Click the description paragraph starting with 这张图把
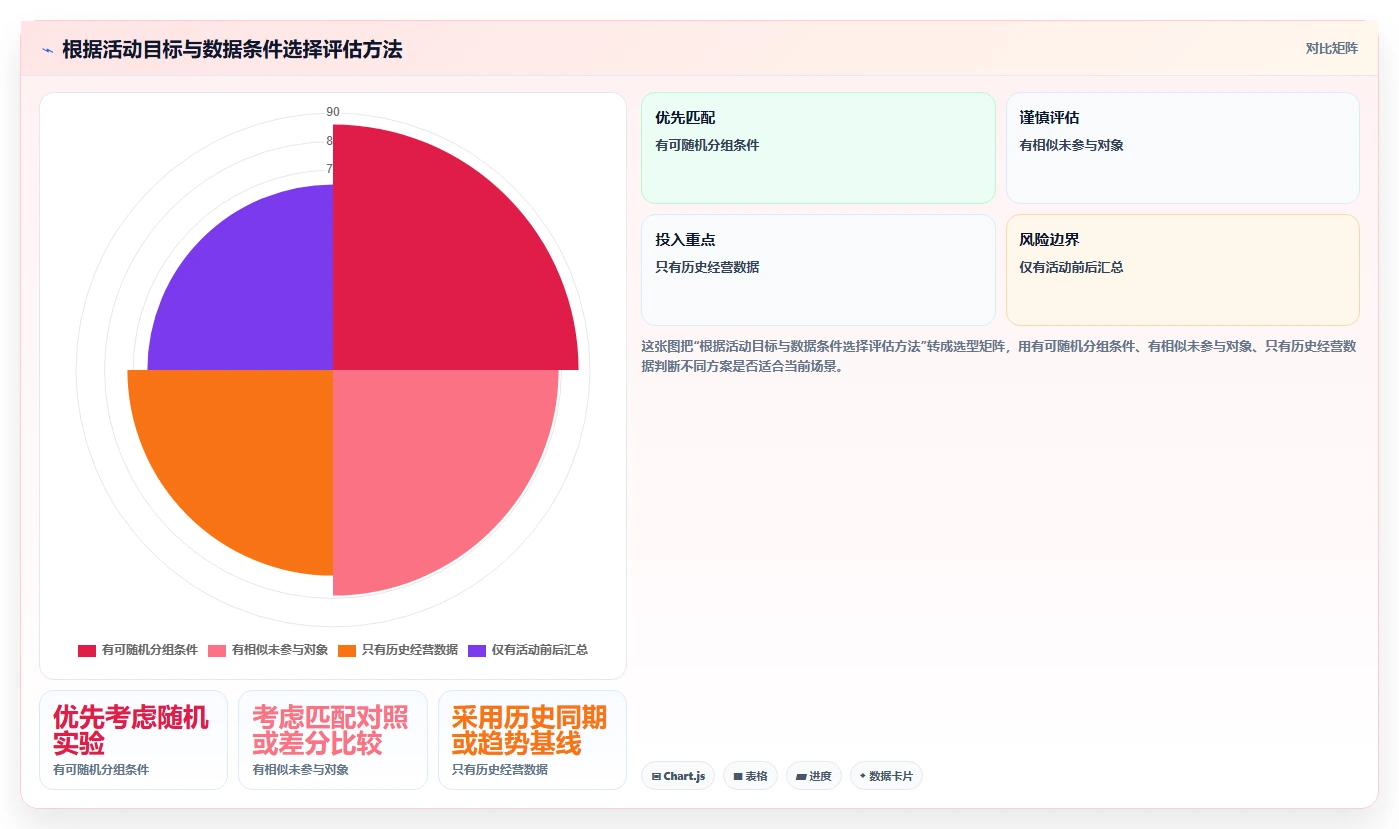 [998, 356]
